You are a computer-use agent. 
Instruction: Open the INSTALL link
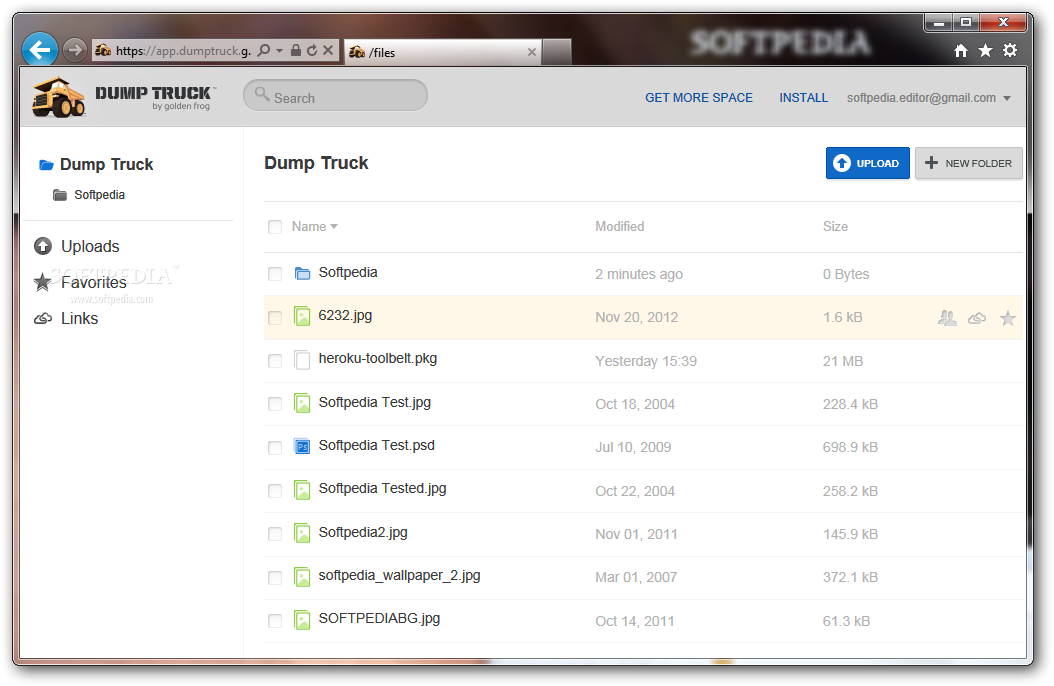[803, 98]
